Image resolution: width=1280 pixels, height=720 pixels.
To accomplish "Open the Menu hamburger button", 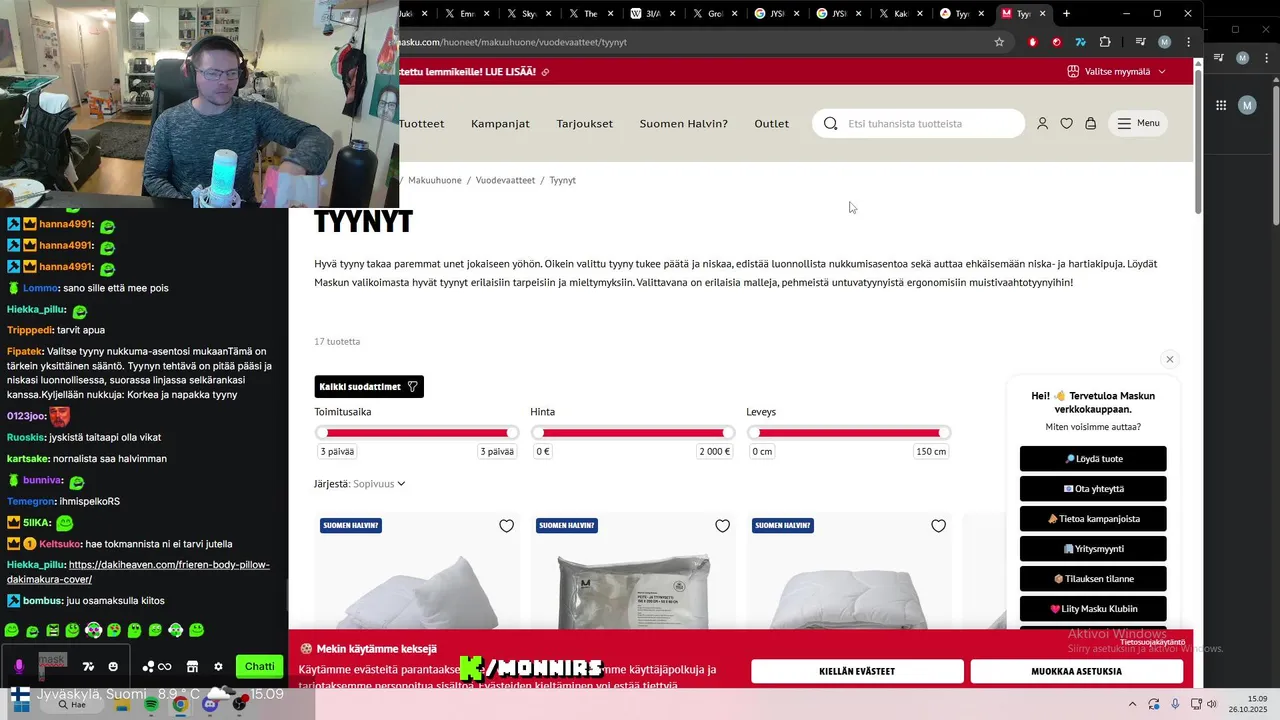I will click(x=1138, y=123).
